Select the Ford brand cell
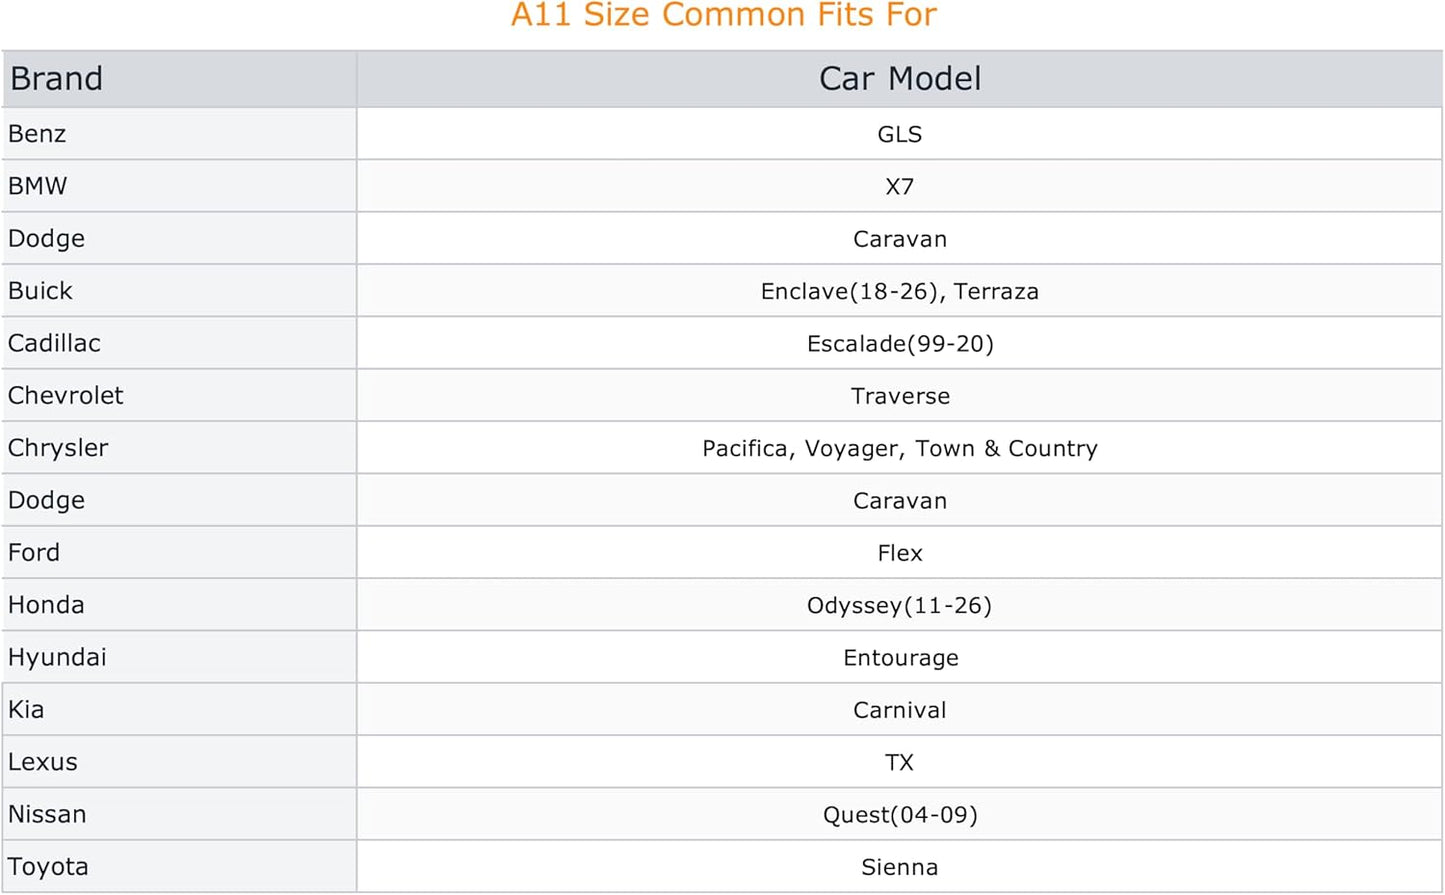 click(x=179, y=553)
